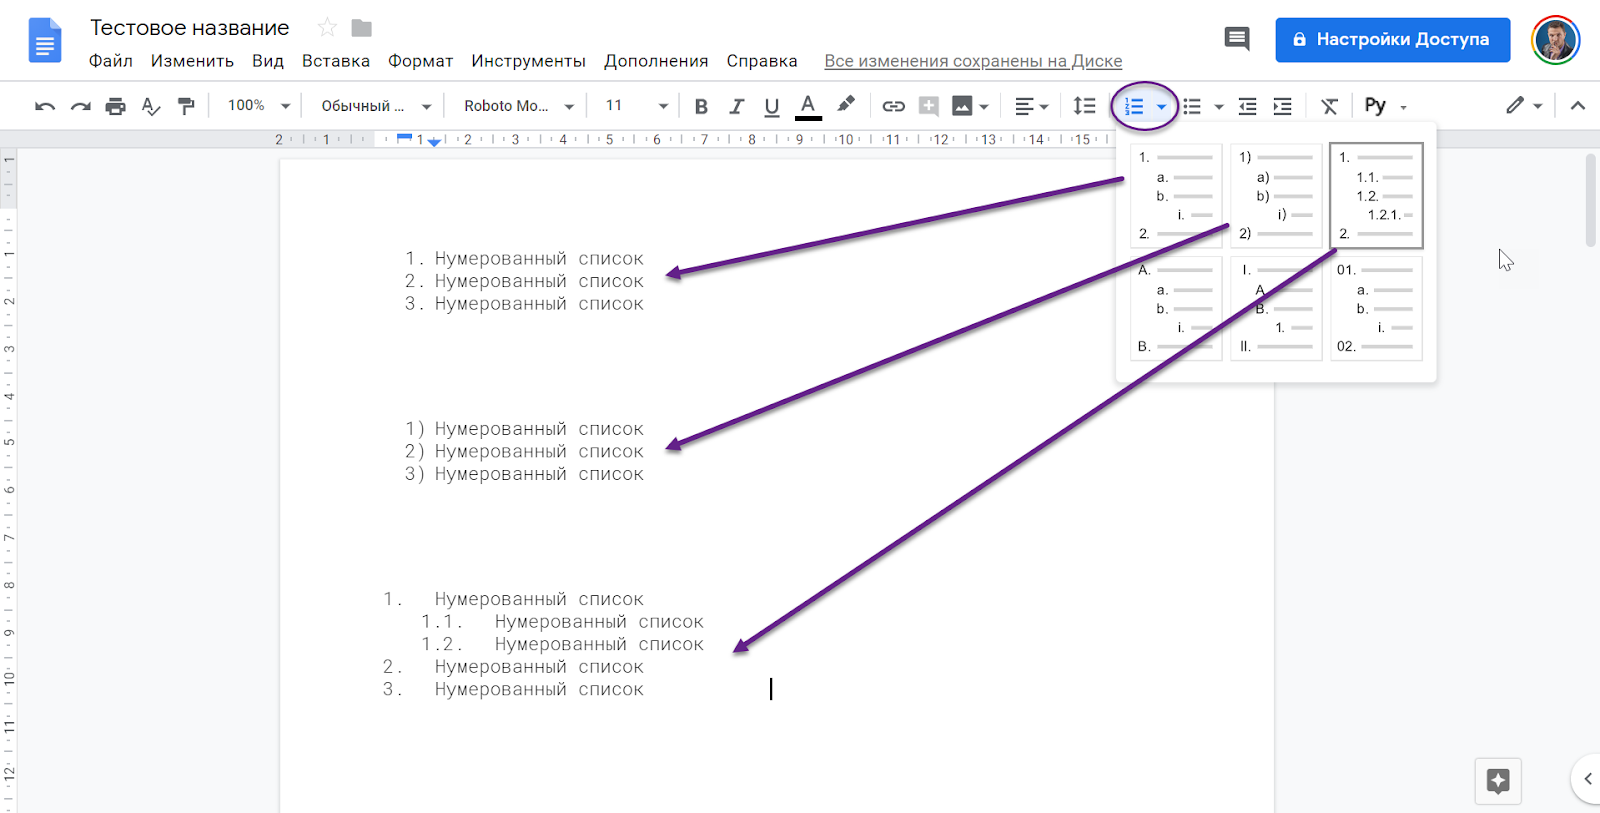The image size is (1600, 813).
Task: Open the numbered list style arrow
Action: pyautogui.click(x=1161, y=106)
